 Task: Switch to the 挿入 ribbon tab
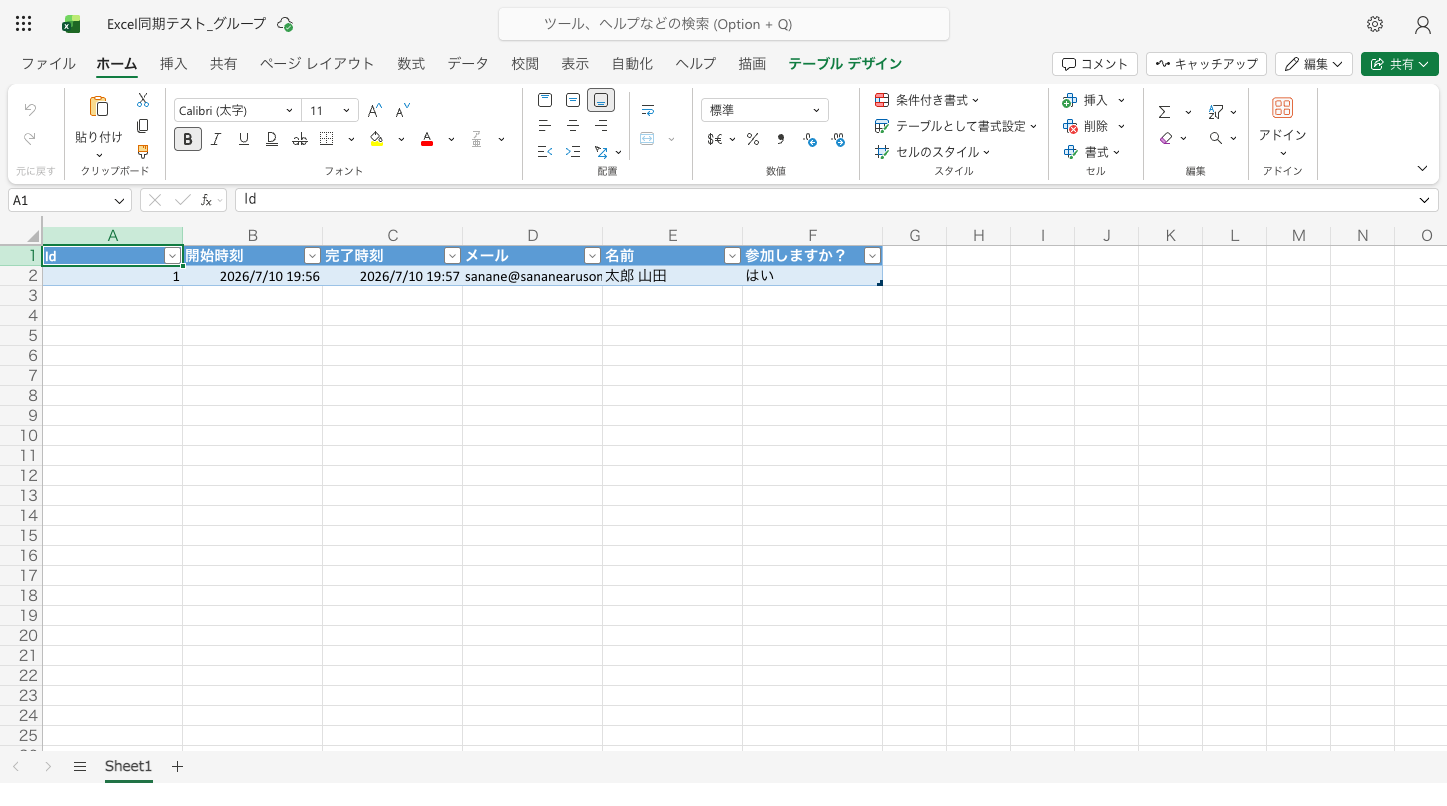(x=173, y=63)
